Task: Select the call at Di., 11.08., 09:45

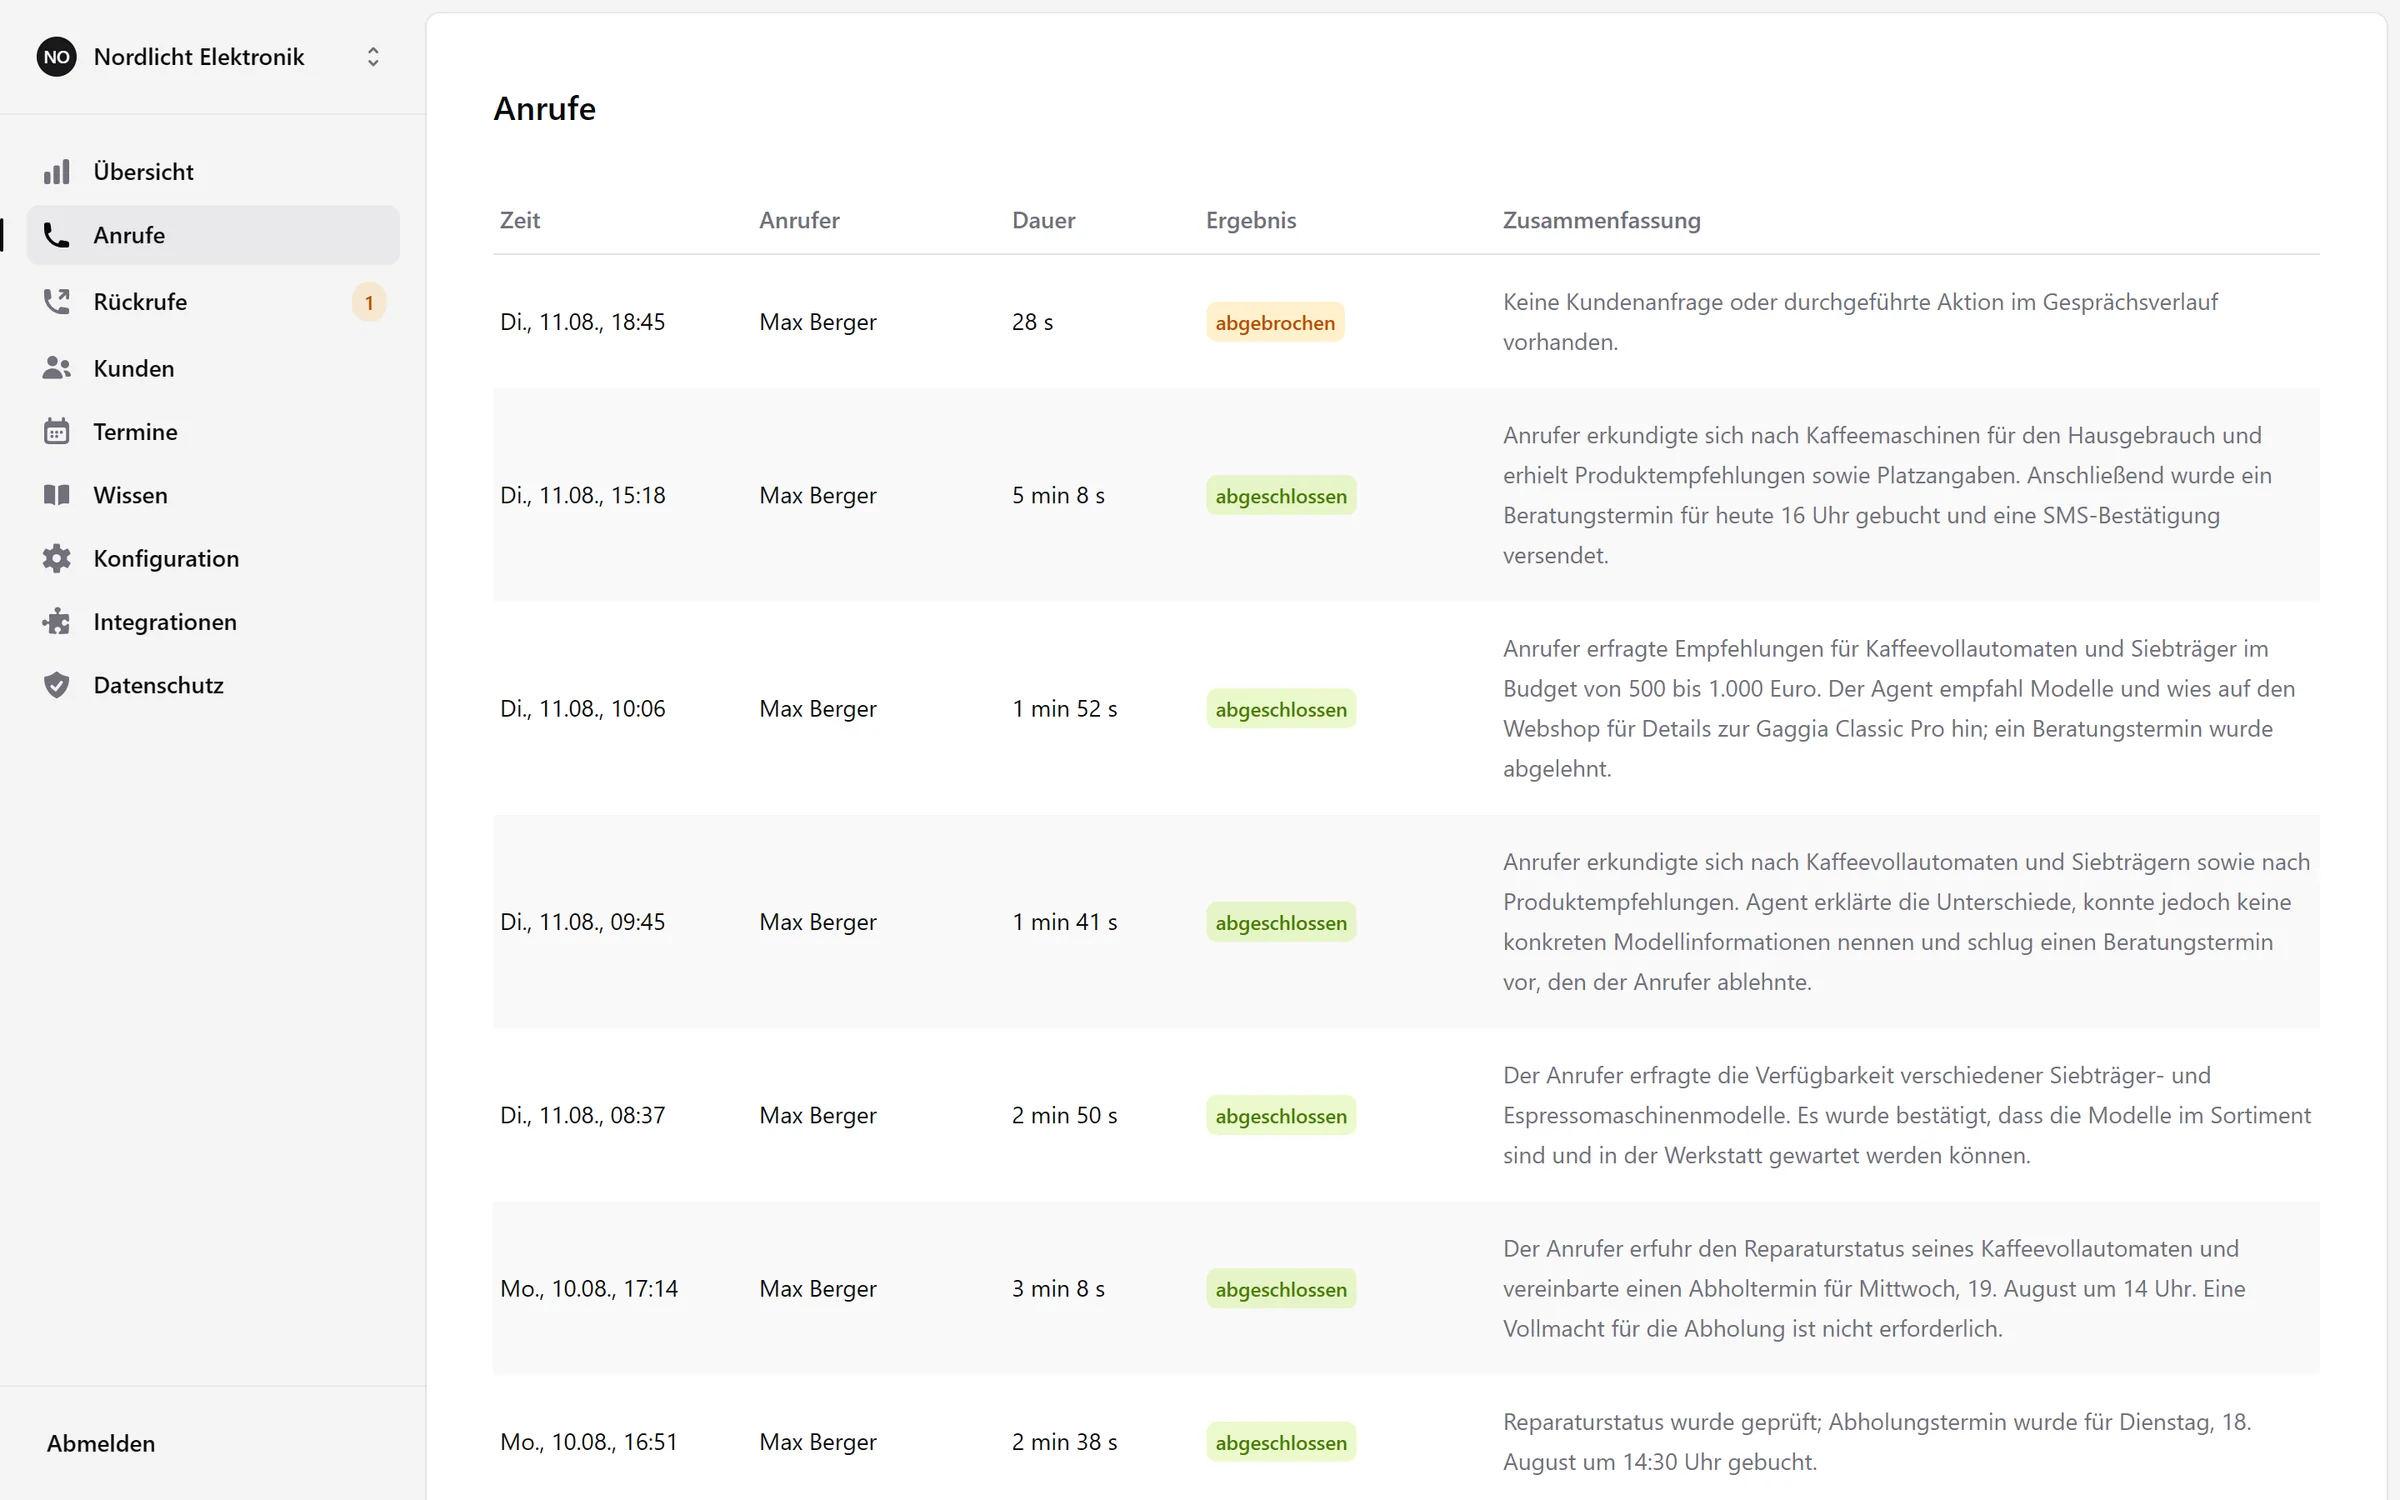Action: 1406,921
